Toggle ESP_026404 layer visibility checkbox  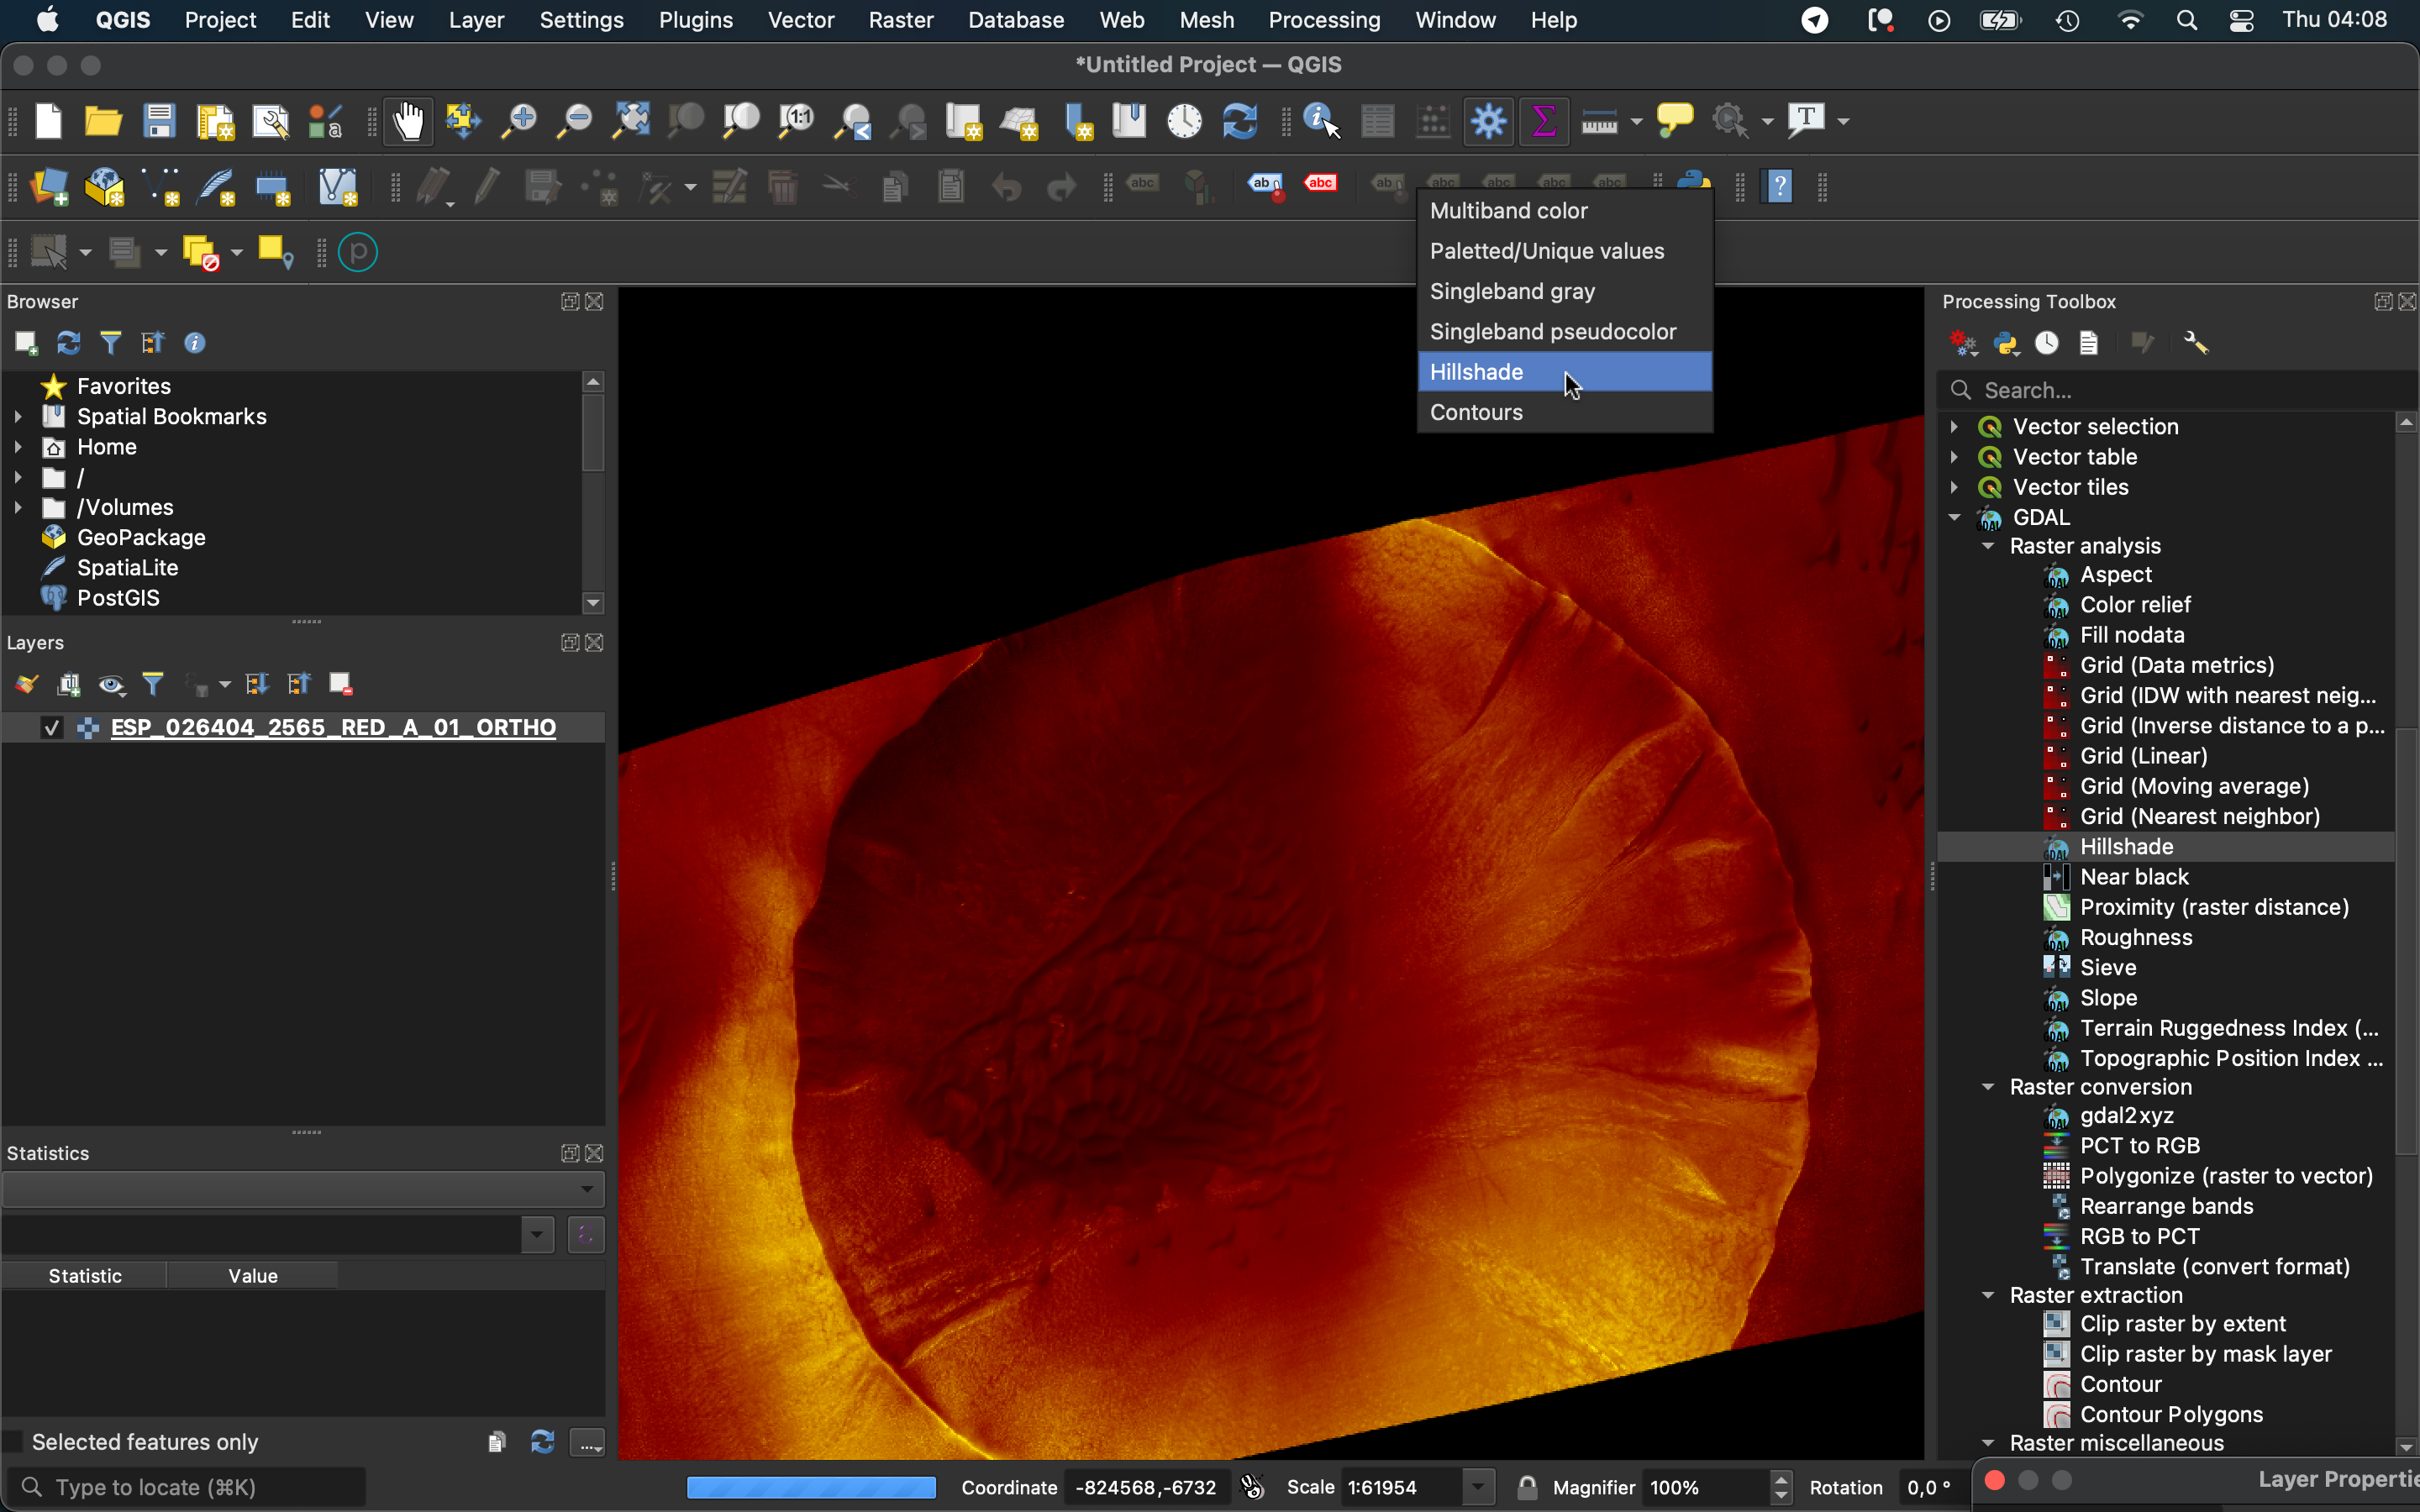click(51, 728)
